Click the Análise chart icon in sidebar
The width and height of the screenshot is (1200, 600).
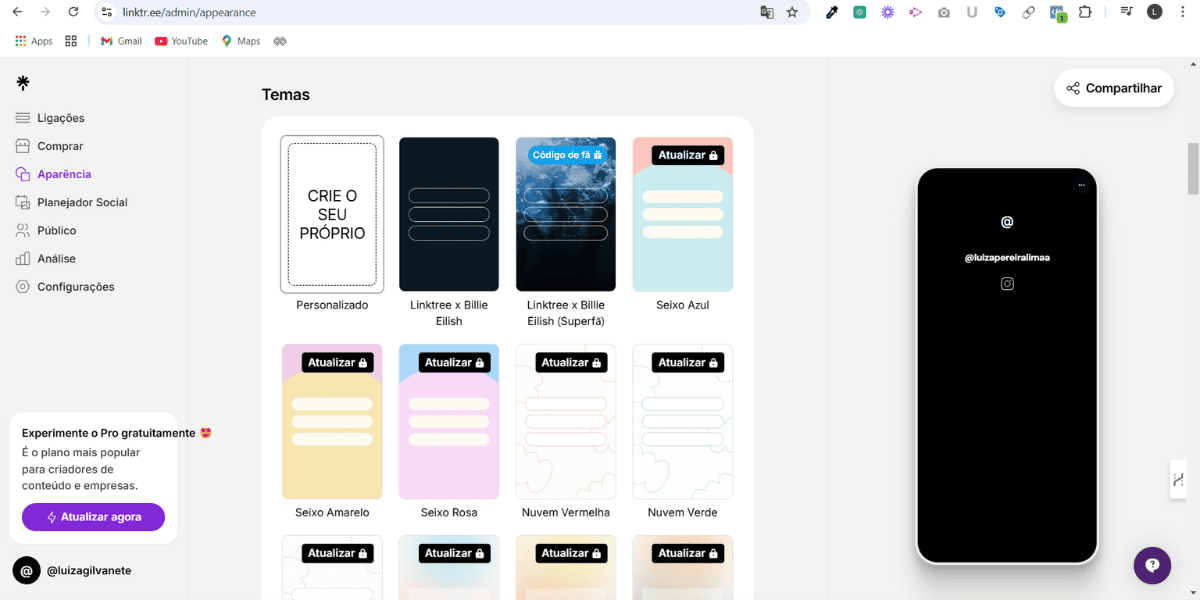(21, 258)
